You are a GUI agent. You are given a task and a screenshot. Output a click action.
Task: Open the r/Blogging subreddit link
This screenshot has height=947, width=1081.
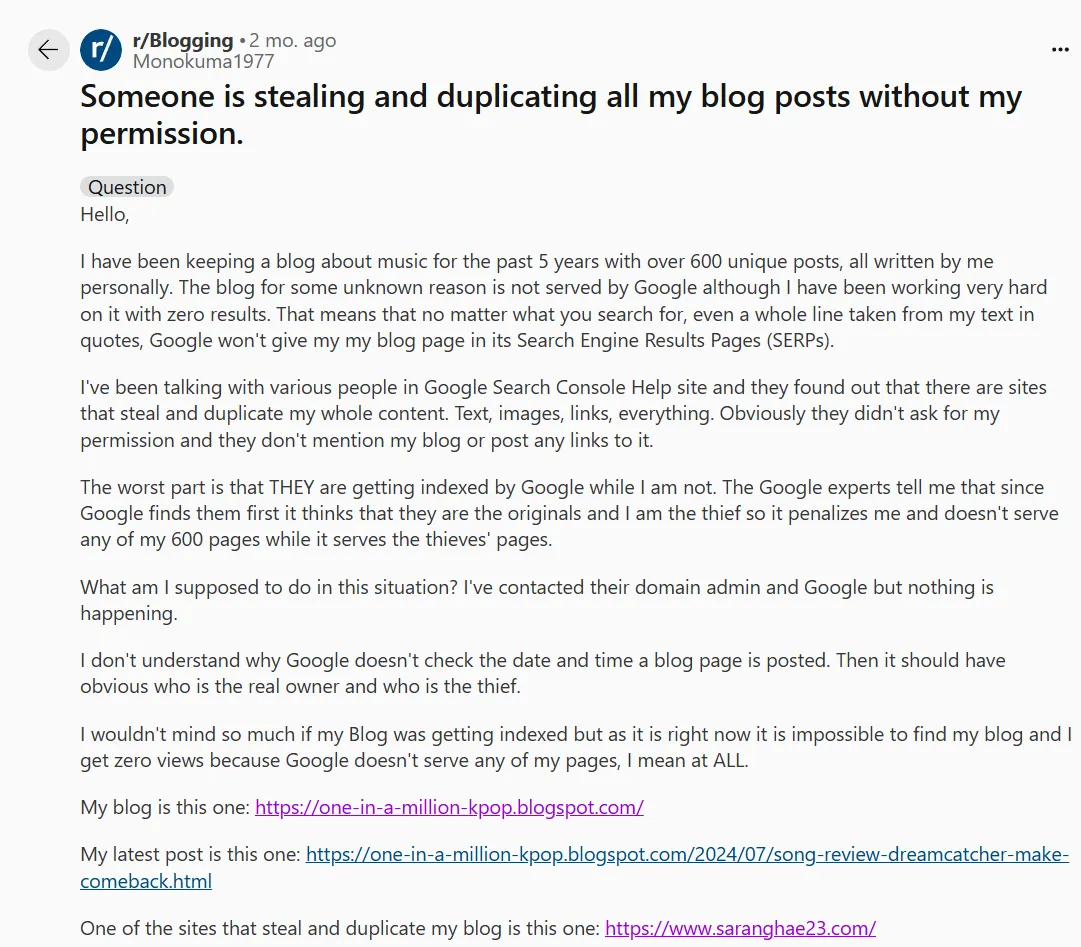pos(183,41)
